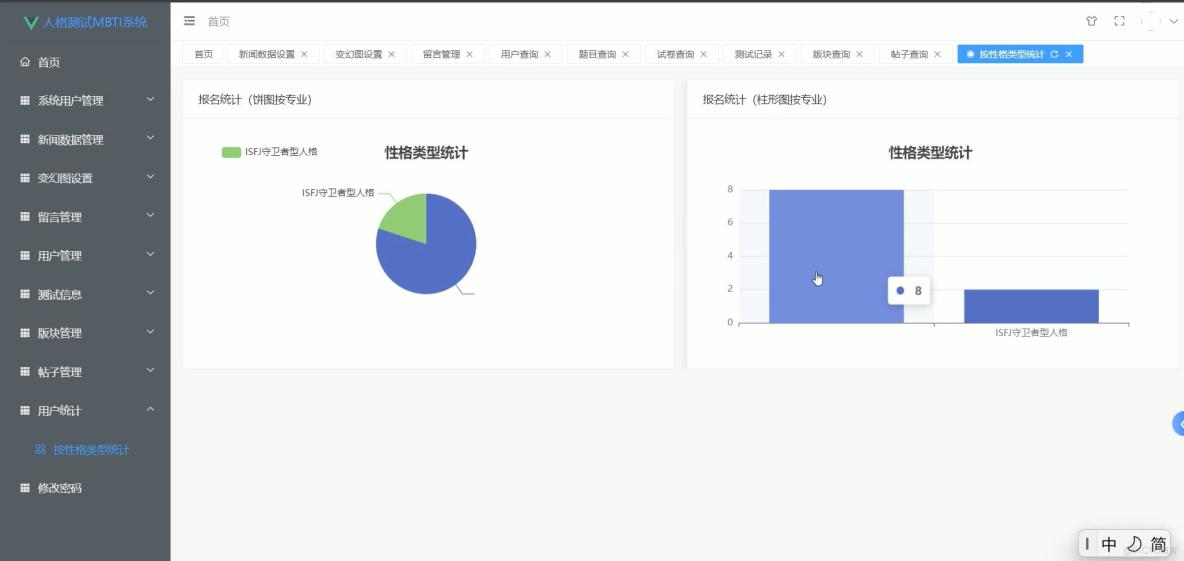Click grid icon beside 变幻图设置 in sidebar
This screenshot has width=1184, height=561.
point(25,178)
